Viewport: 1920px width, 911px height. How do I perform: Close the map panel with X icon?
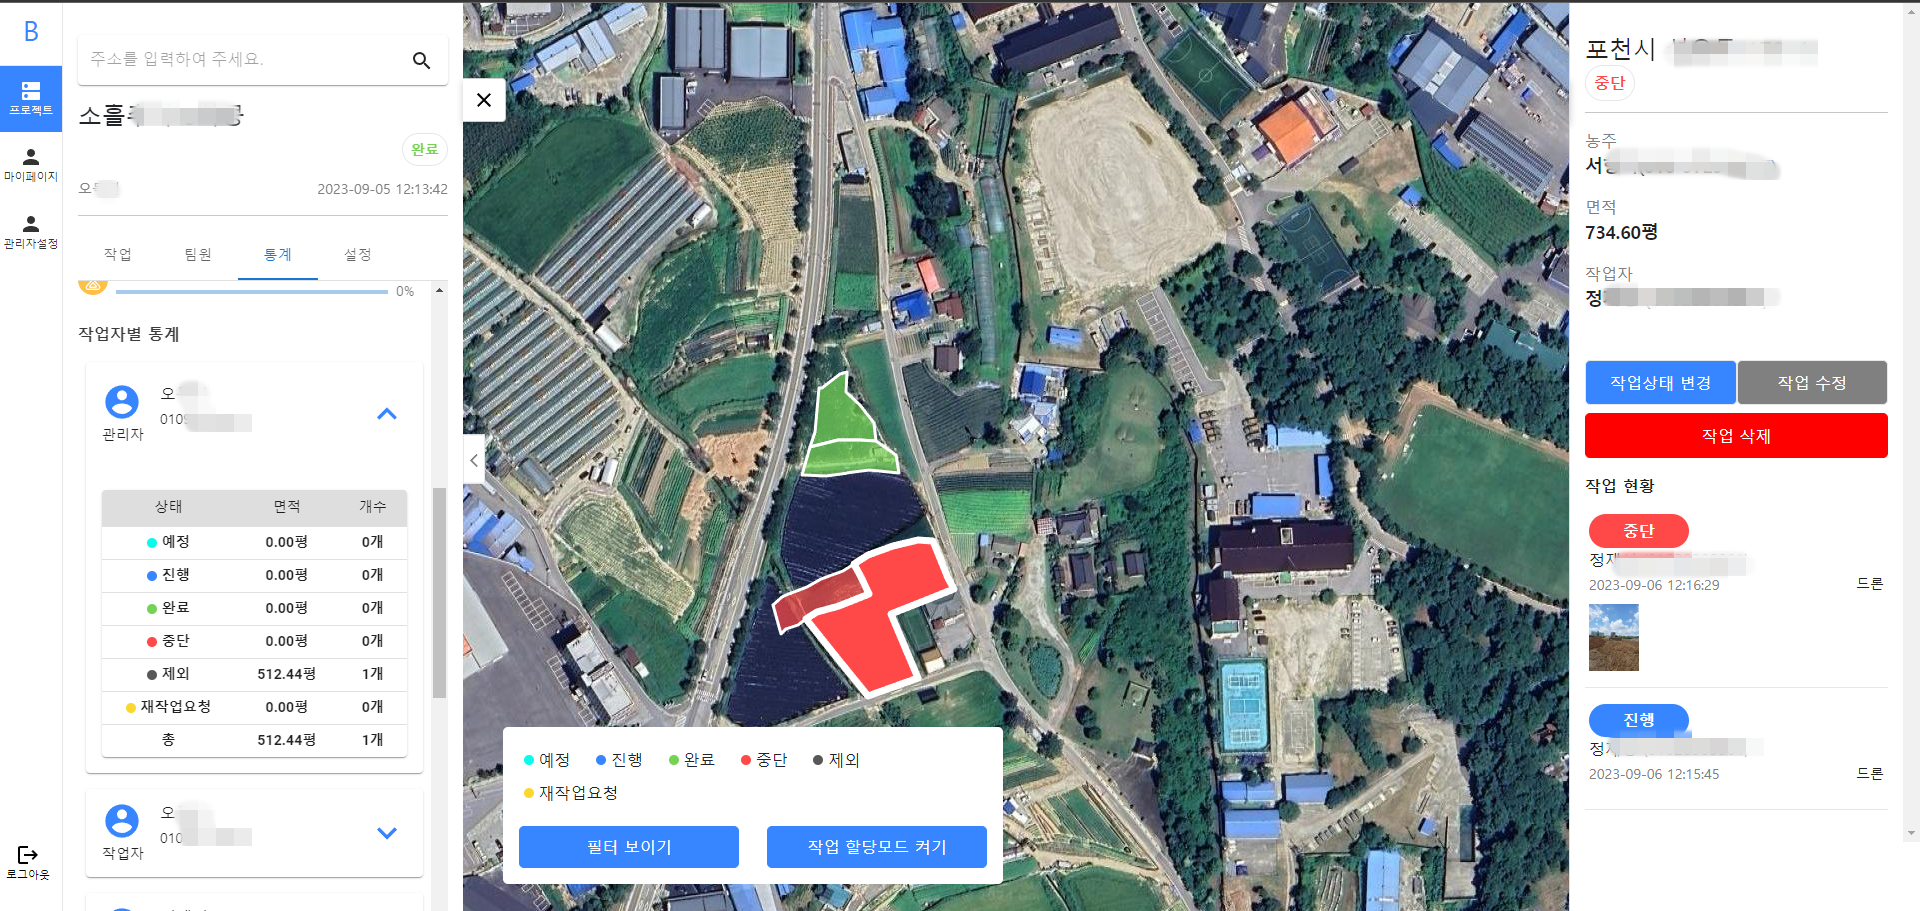[484, 100]
